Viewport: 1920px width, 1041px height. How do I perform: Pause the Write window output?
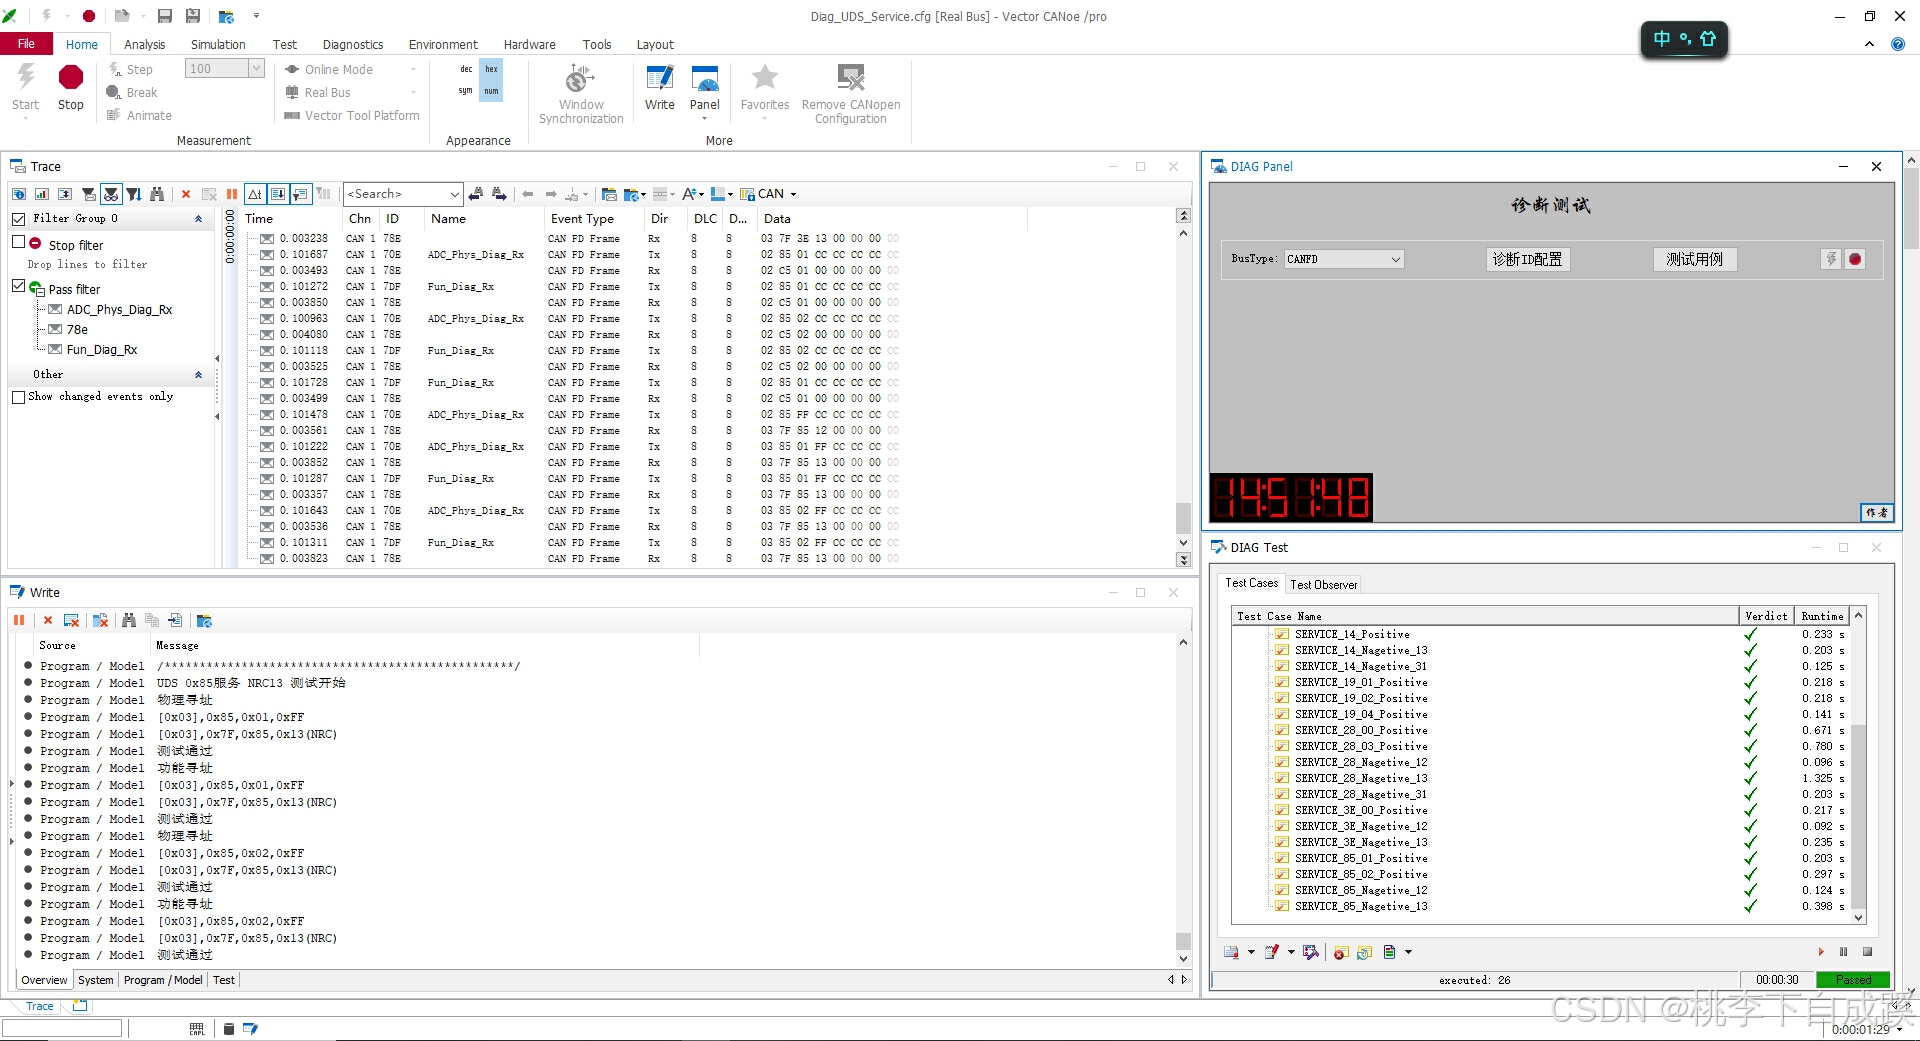tap(19, 621)
